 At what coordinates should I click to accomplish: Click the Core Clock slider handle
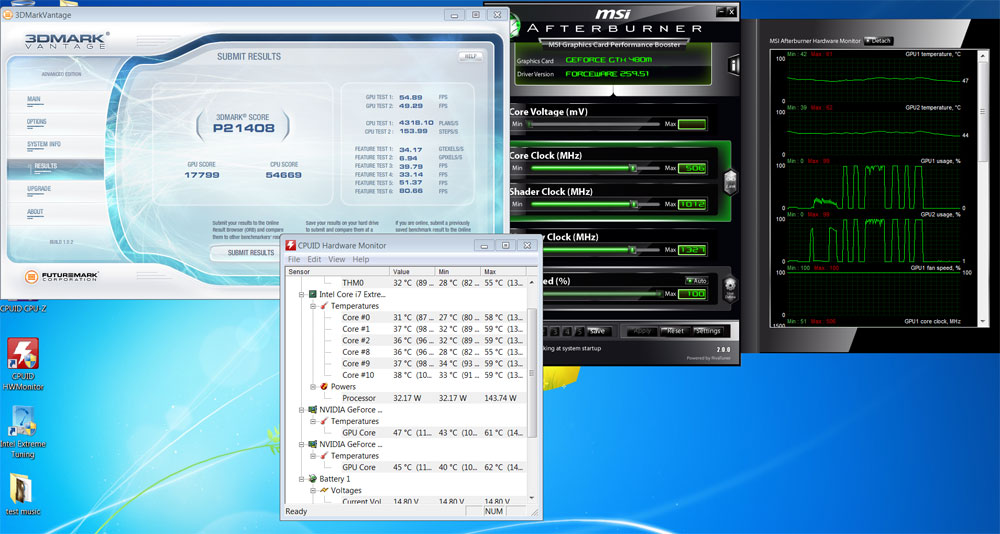pyautogui.click(x=633, y=168)
